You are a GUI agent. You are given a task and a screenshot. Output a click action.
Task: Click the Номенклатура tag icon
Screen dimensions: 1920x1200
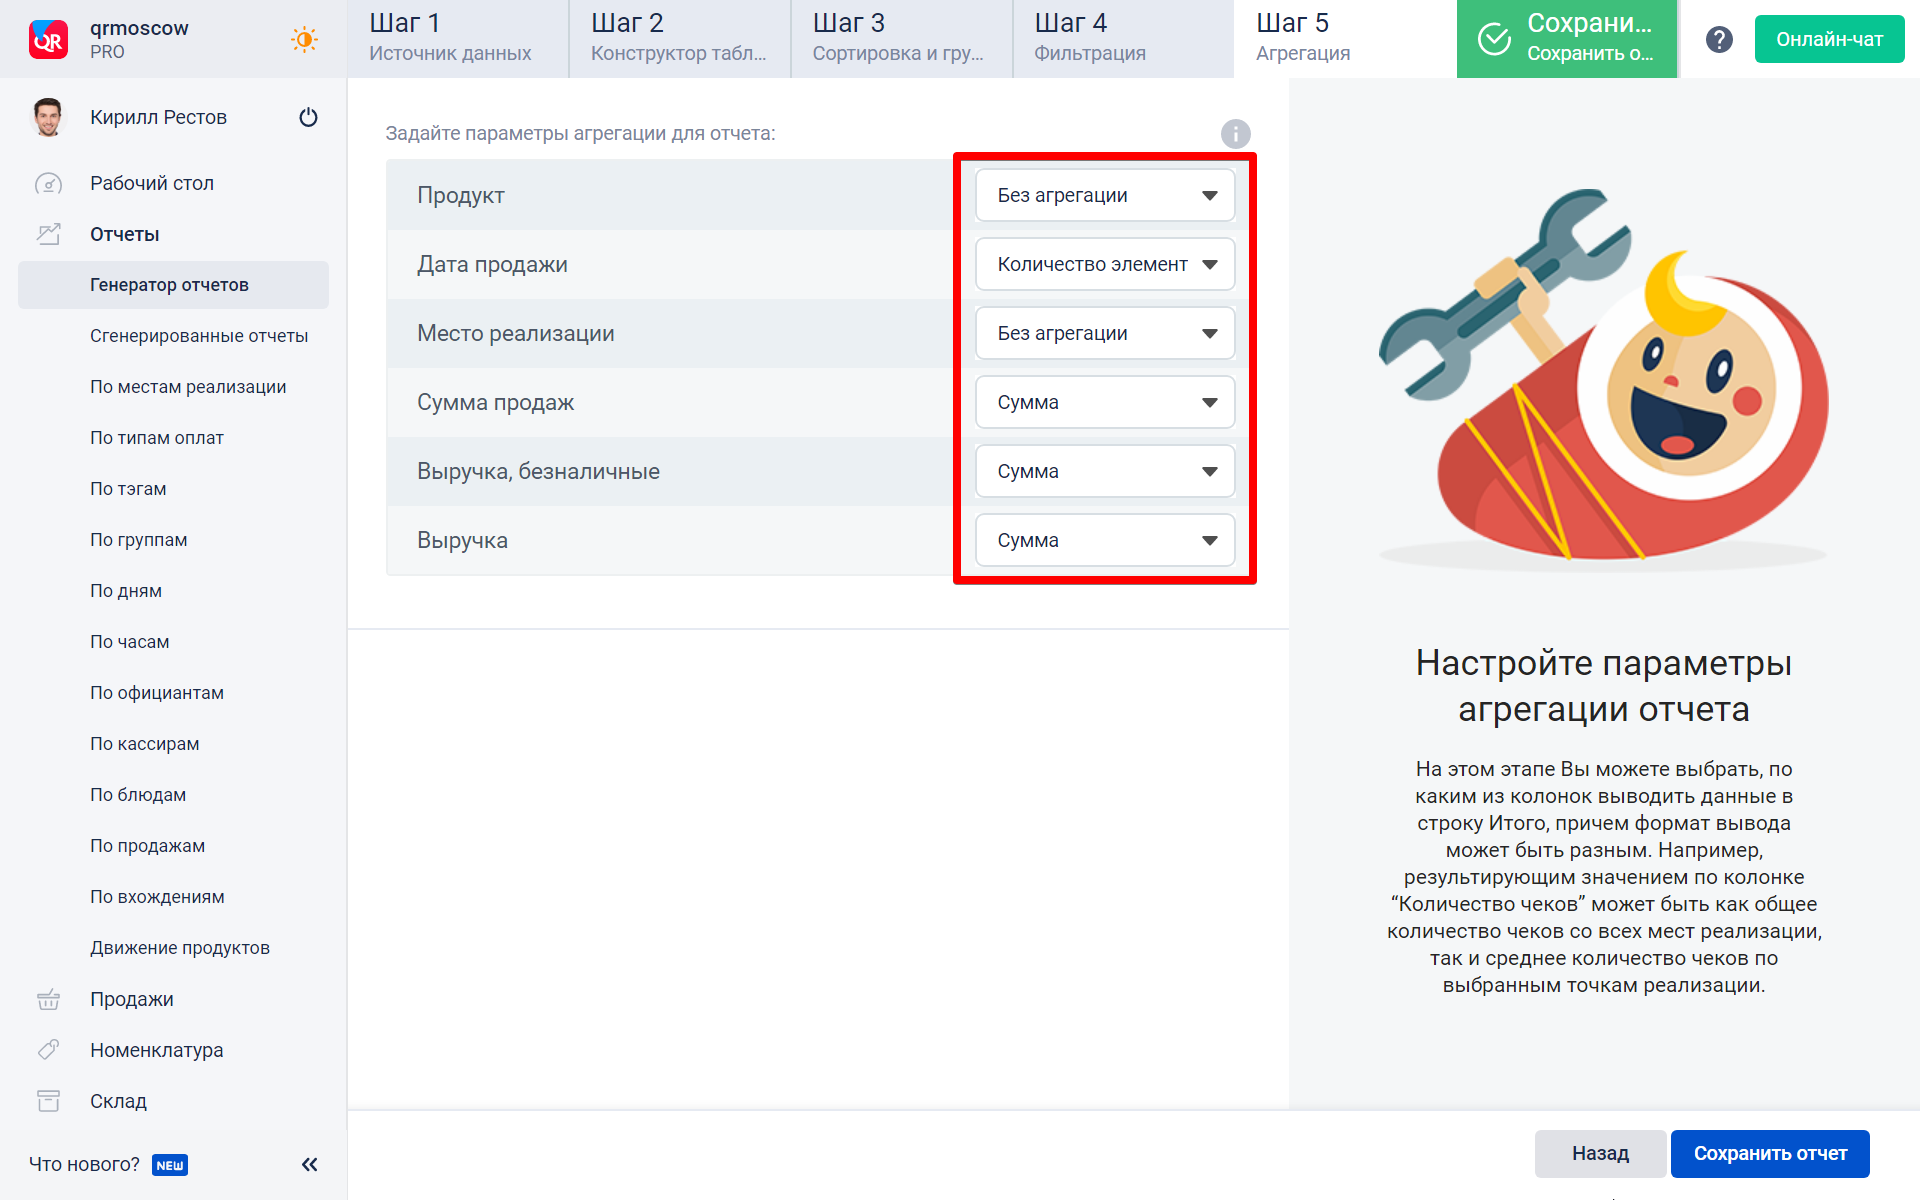tap(48, 1050)
